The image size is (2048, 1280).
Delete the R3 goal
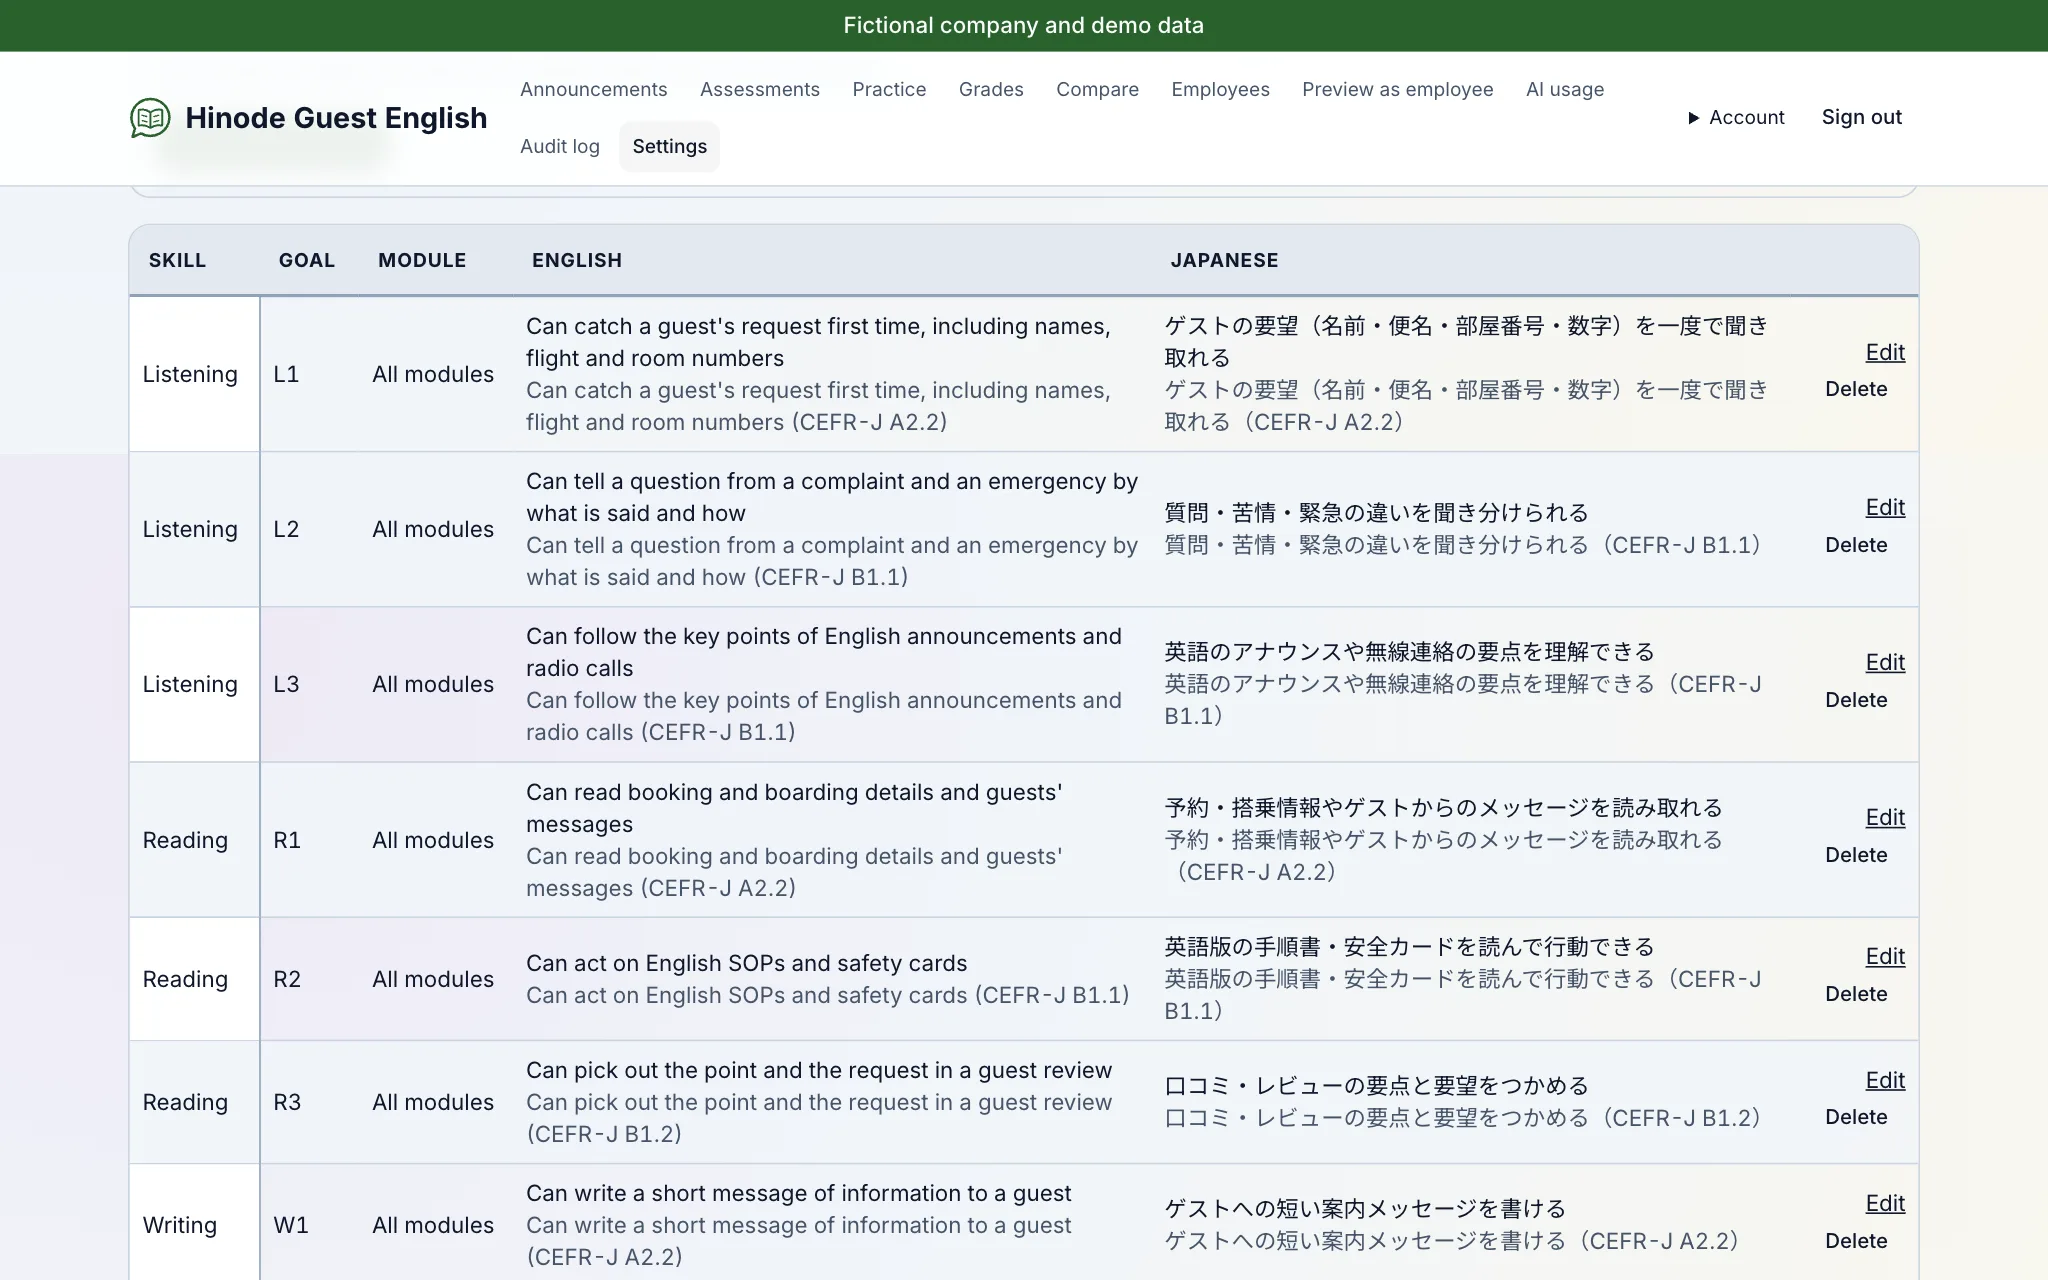click(1856, 1117)
